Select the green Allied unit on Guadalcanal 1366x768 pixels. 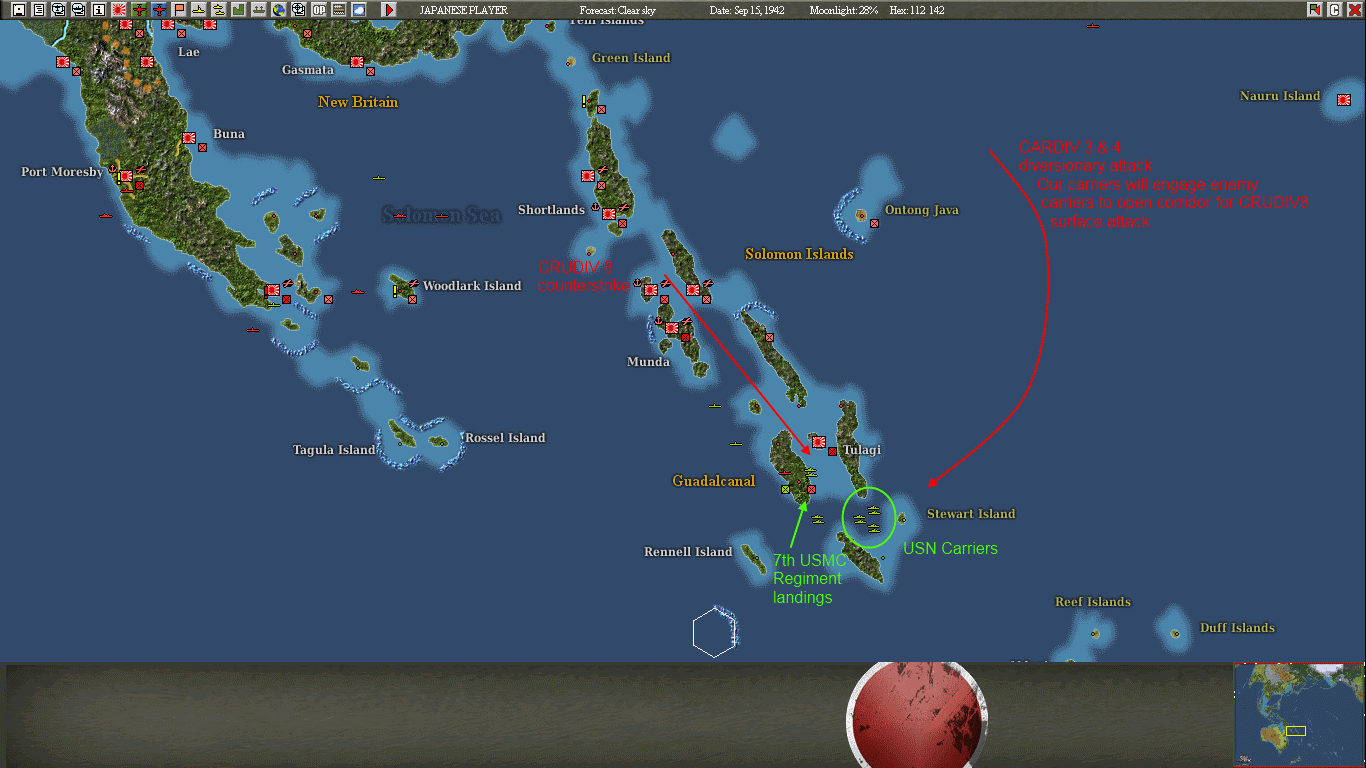coord(786,489)
